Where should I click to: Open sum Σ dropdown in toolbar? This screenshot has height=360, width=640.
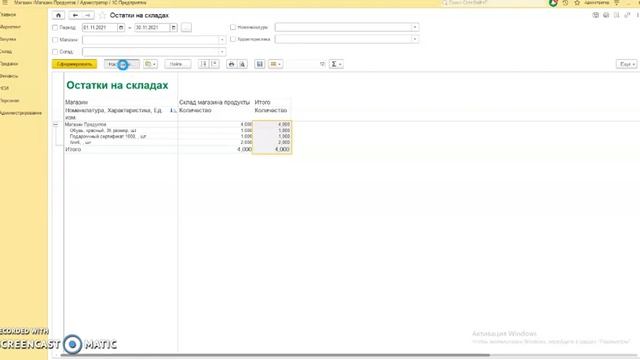(x=336, y=64)
